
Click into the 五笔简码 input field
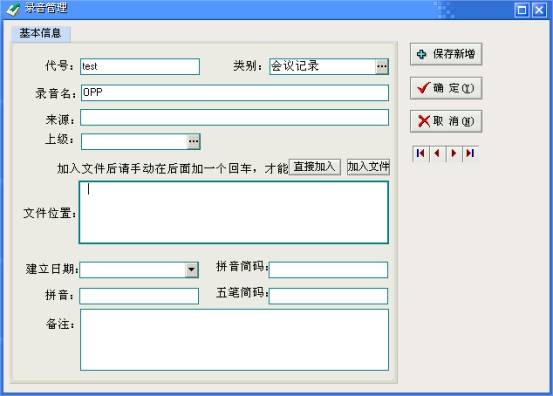click(328, 296)
